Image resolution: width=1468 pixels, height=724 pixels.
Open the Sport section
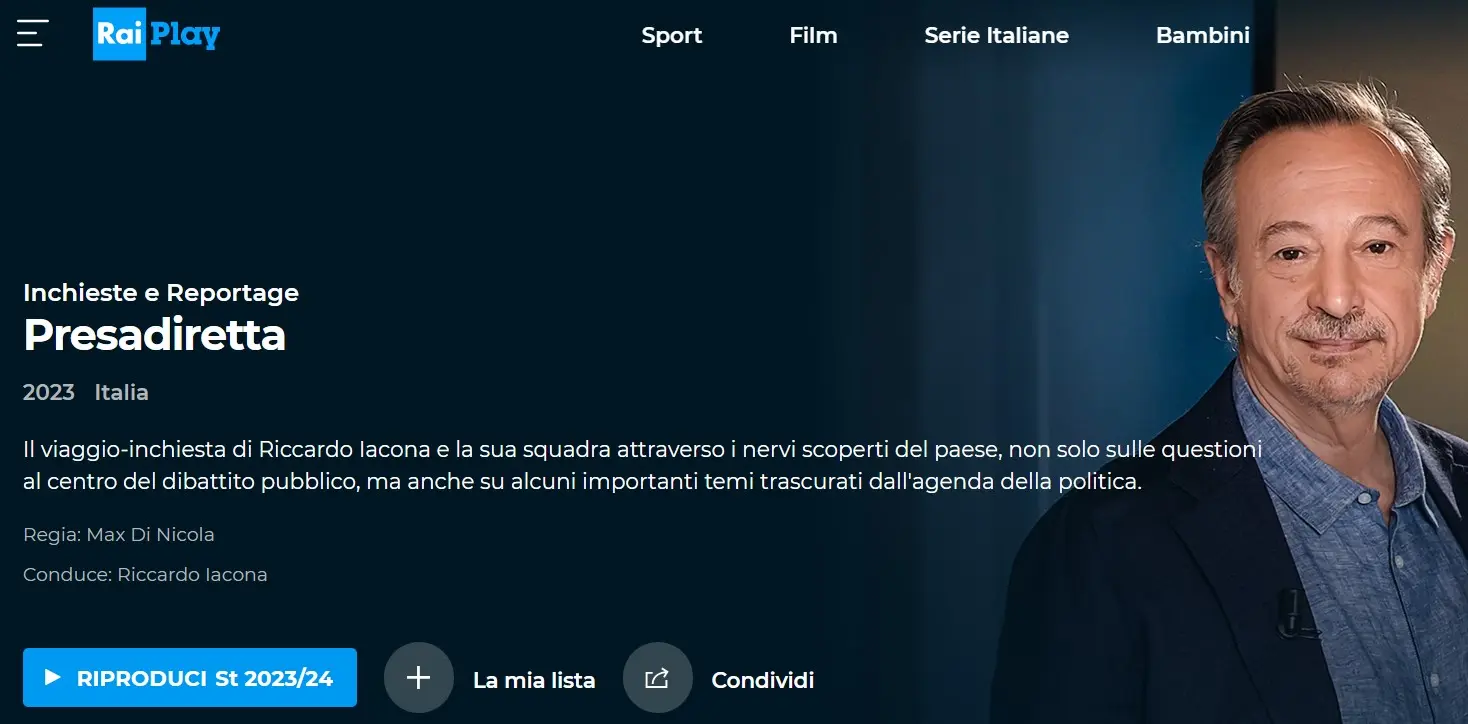[x=672, y=35]
